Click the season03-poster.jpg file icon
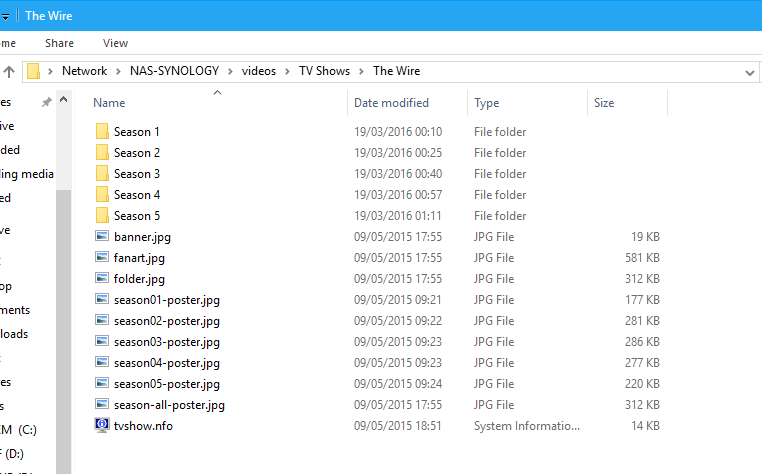 click(x=102, y=341)
